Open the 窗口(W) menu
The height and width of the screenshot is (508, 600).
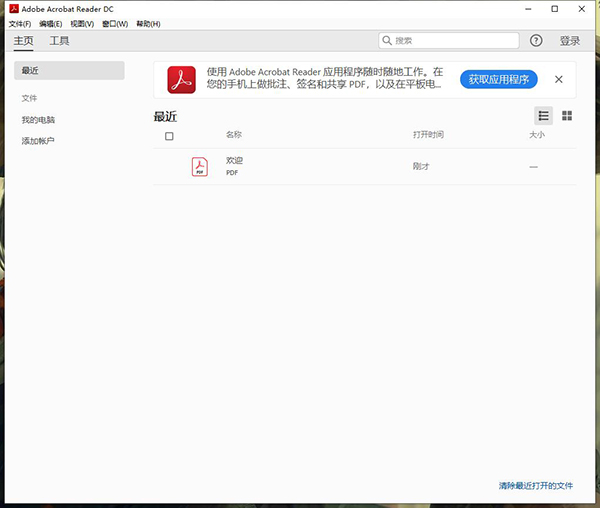[115, 23]
